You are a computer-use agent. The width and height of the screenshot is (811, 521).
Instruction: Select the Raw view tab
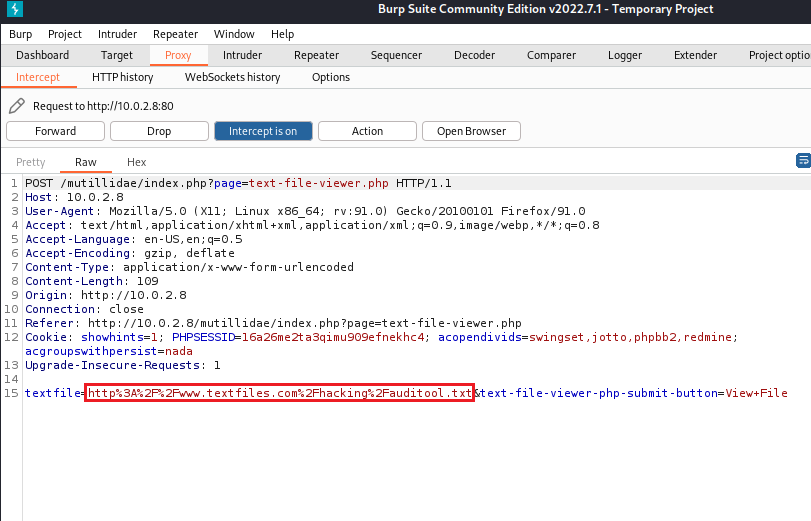pyautogui.click(x=86, y=162)
